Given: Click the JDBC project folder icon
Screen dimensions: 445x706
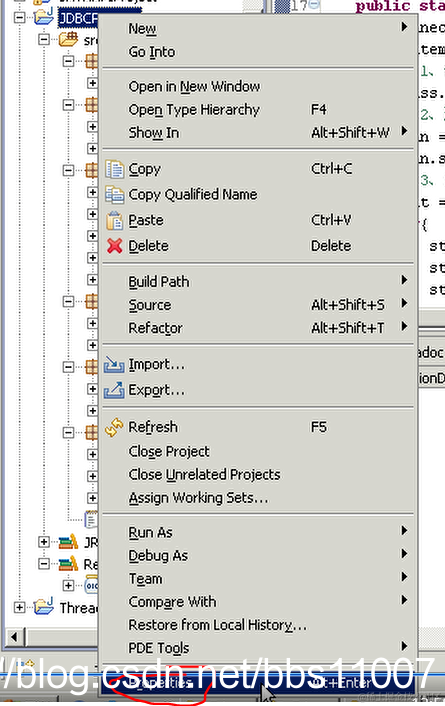Looking at the screenshot, I should point(44,17).
